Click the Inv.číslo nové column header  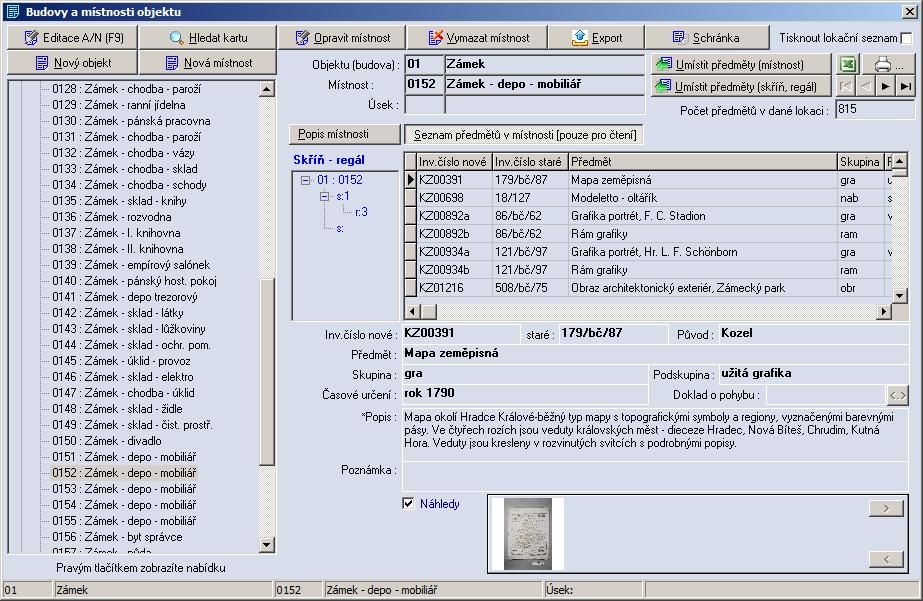point(453,161)
